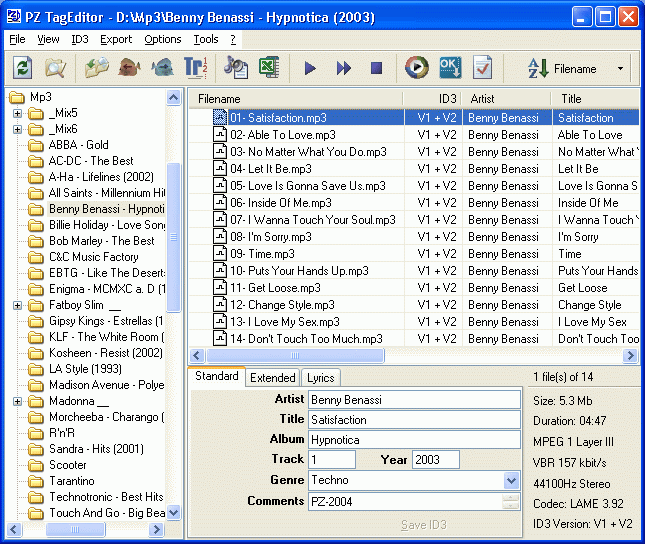Expand the _Mix6 folder
The image size is (645, 544).
point(17,129)
